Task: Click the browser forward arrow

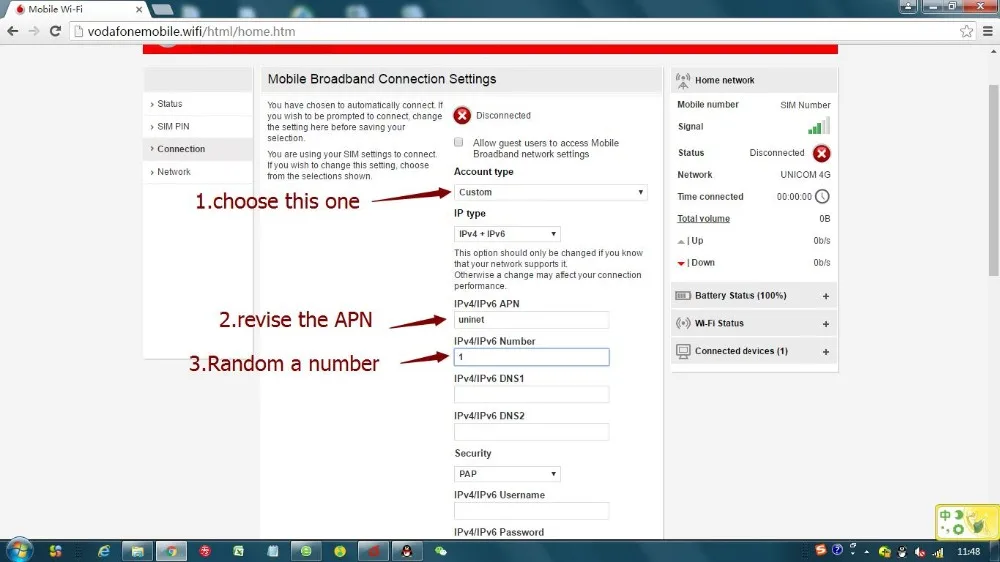Action: (34, 31)
